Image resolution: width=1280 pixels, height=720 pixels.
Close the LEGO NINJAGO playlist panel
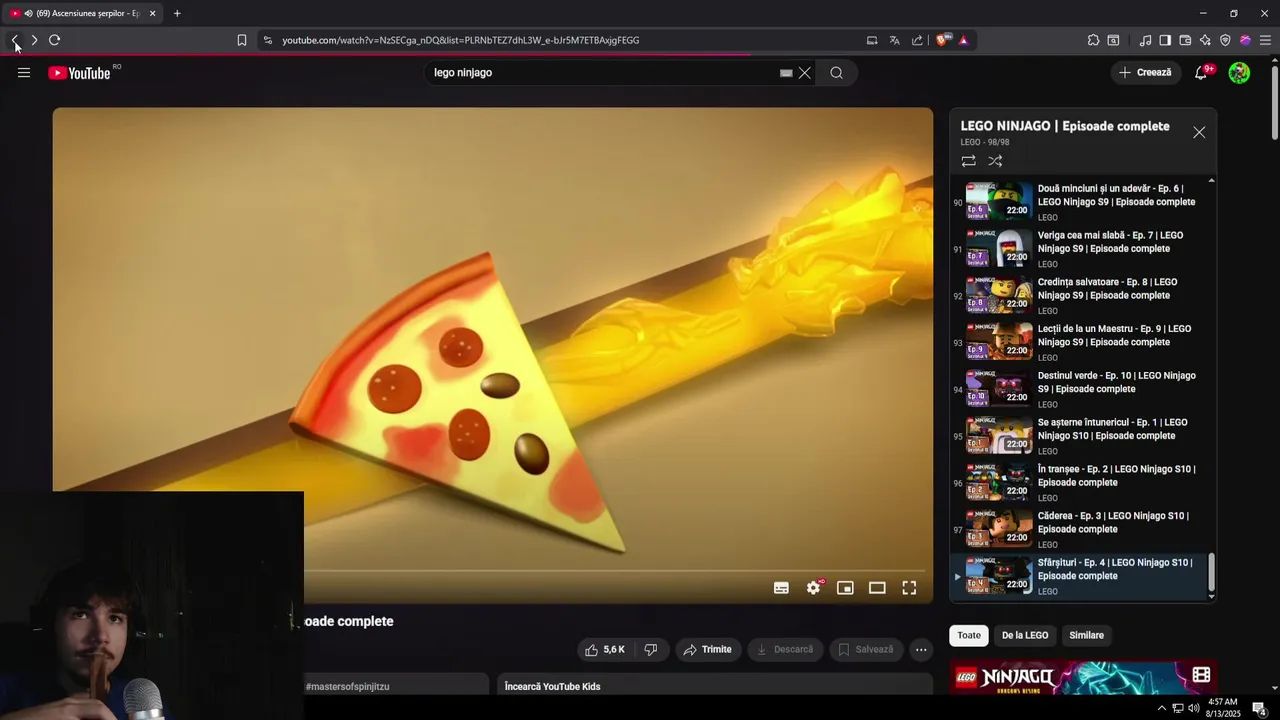click(1199, 132)
